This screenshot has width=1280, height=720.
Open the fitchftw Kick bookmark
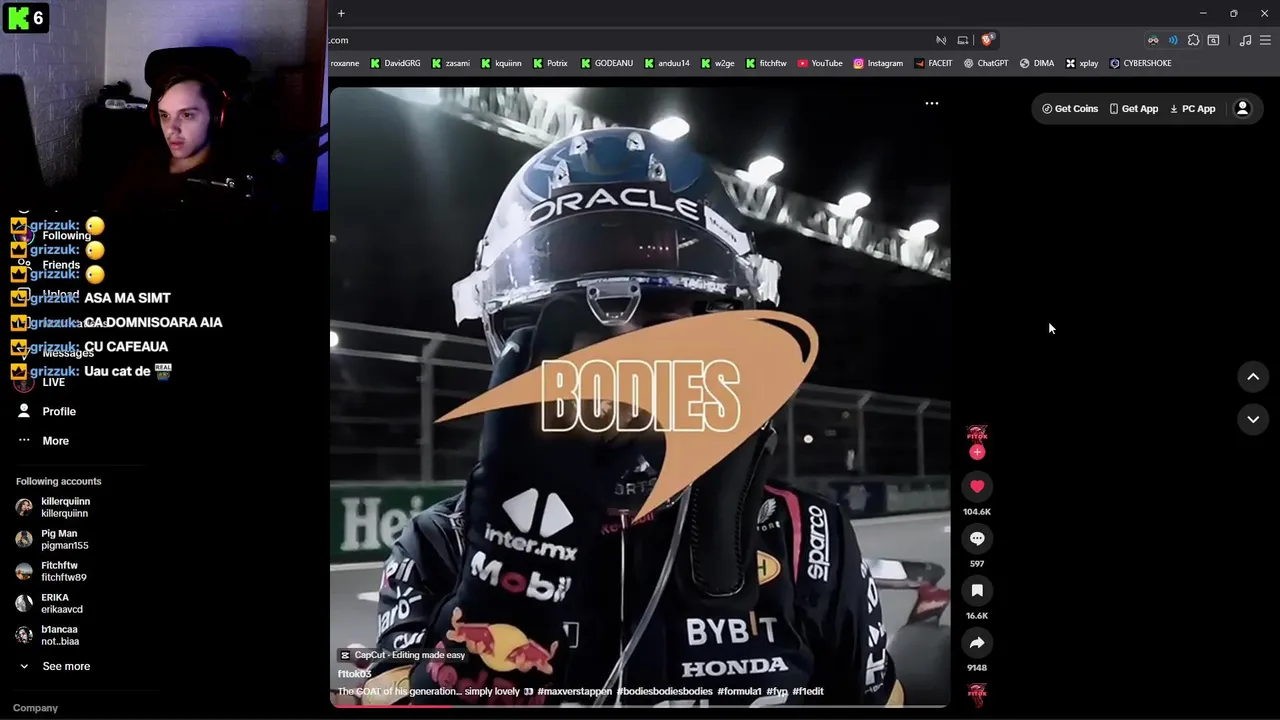coord(766,63)
